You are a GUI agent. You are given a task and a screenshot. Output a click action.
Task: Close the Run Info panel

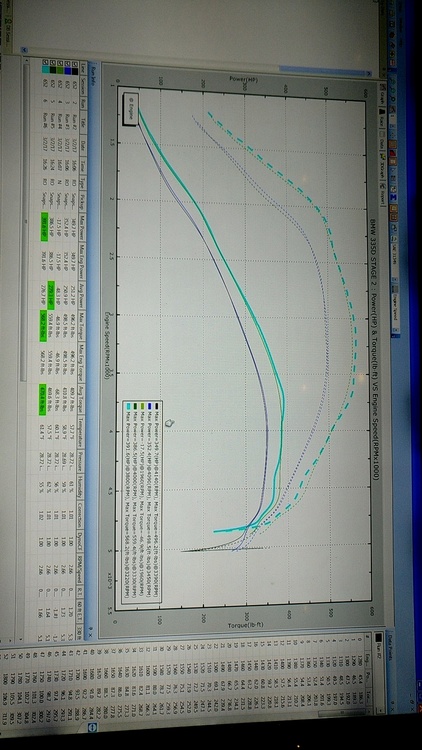(x=91, y=636)
